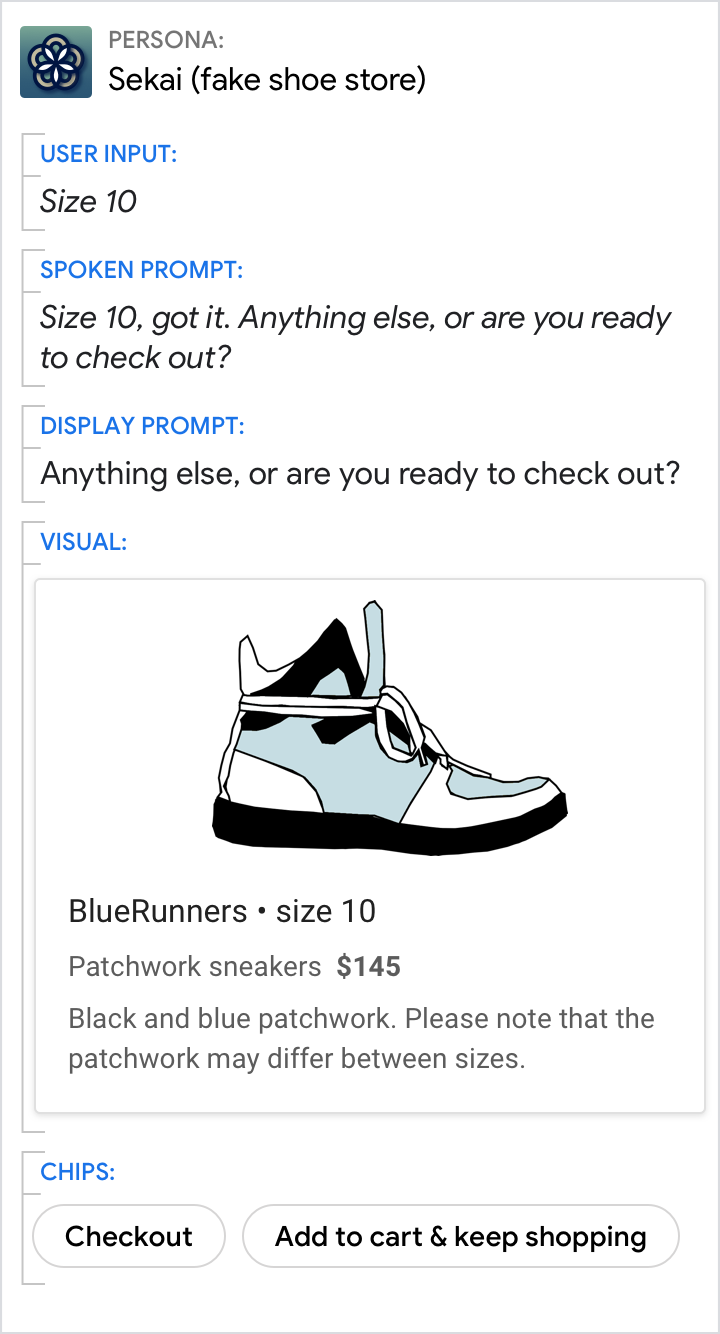Click the USER INPUT section label

point(108,154)
